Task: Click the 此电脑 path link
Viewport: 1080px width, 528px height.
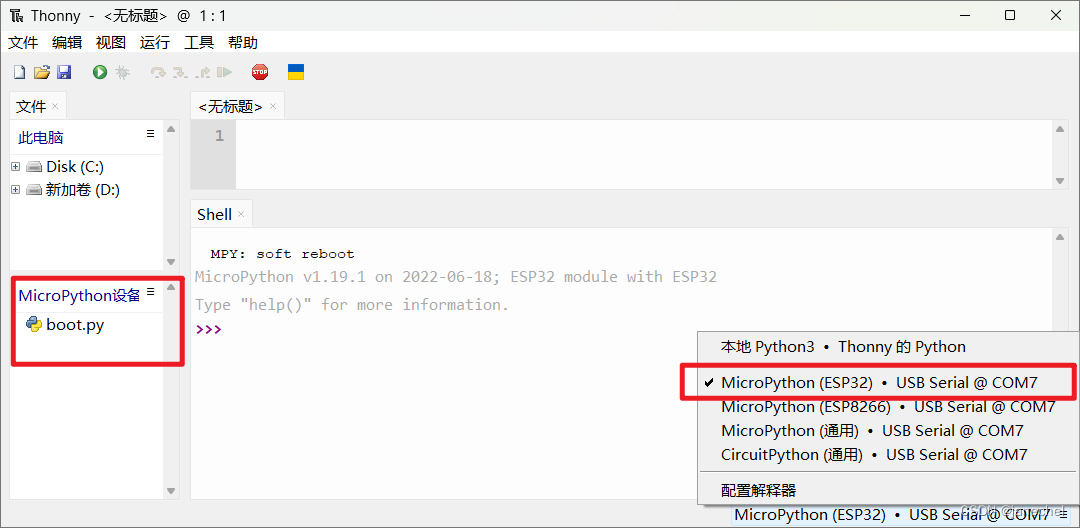Action: pyautogui.click(x=41, y=138)
